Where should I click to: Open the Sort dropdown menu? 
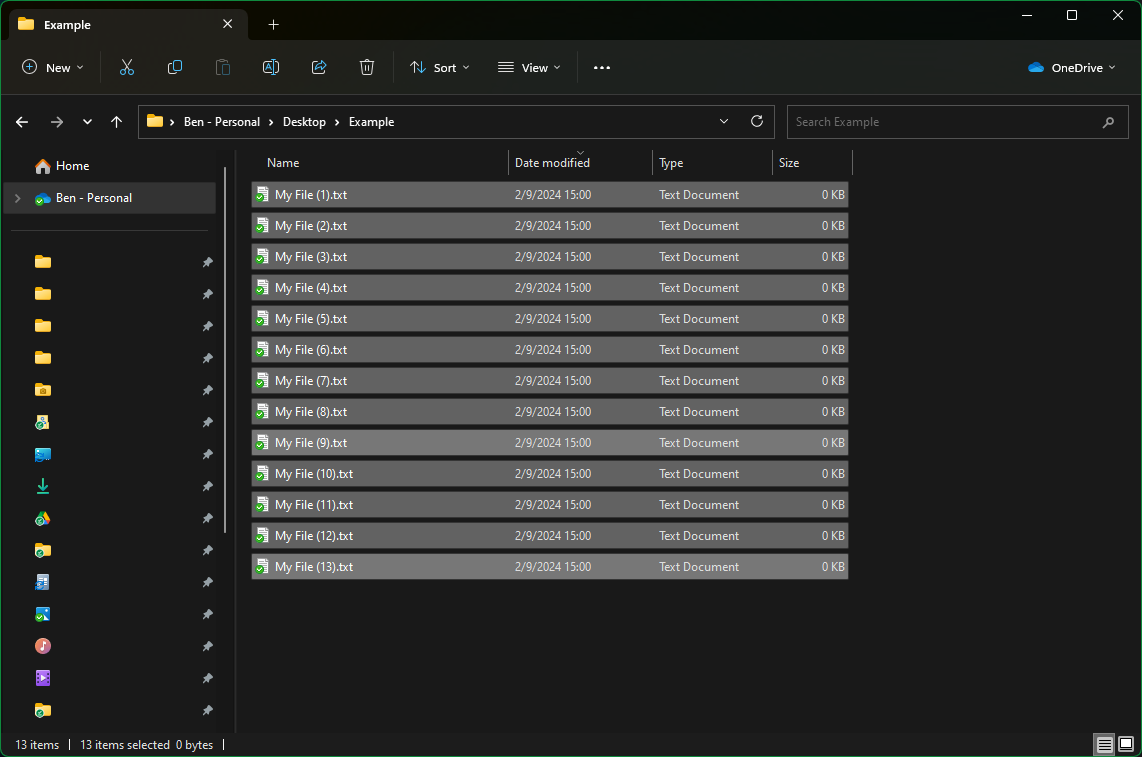[439, 67]
